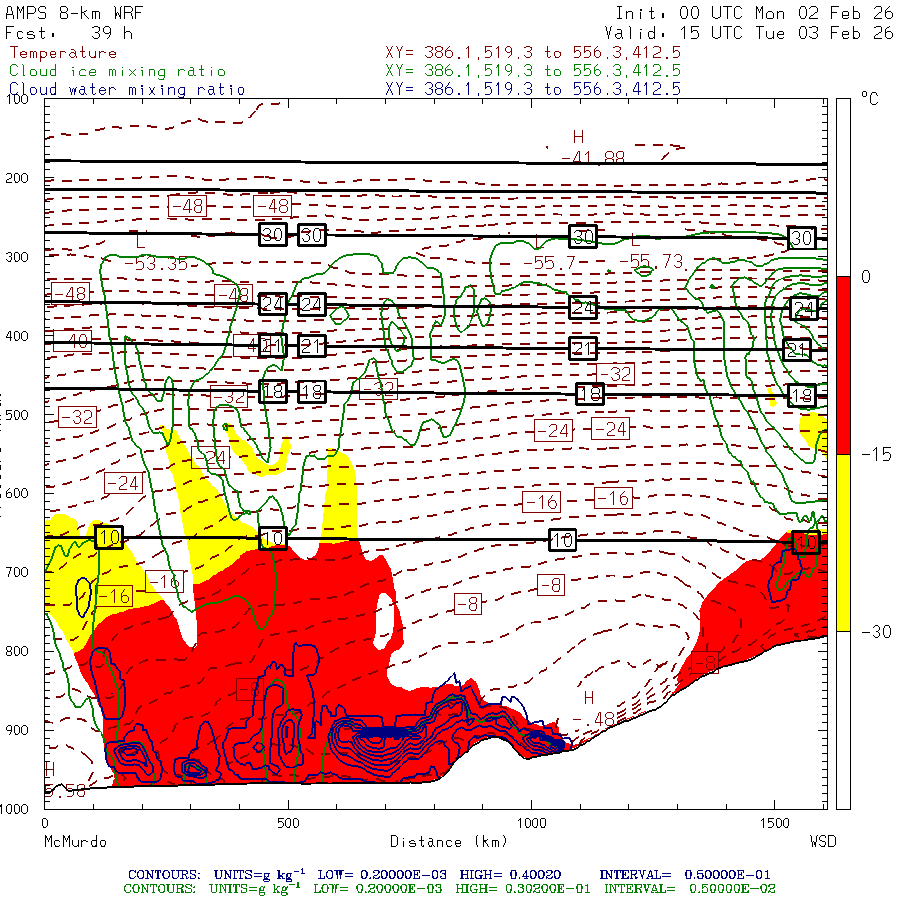Click the 'H -41.88' temperature maximum label
Viewport: 900px width, 900px height.
(x=592, y=147)
